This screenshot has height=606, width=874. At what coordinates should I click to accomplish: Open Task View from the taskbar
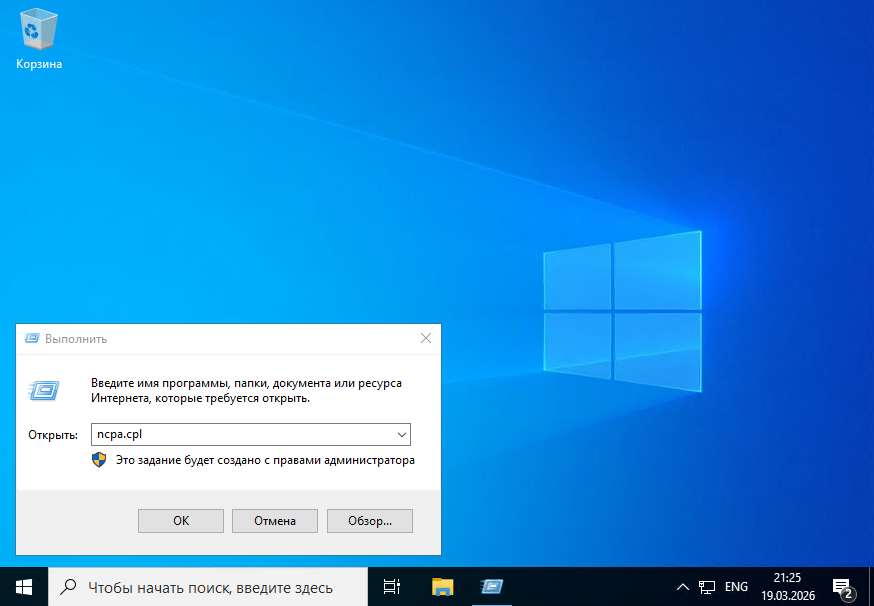tap(392, 587)
